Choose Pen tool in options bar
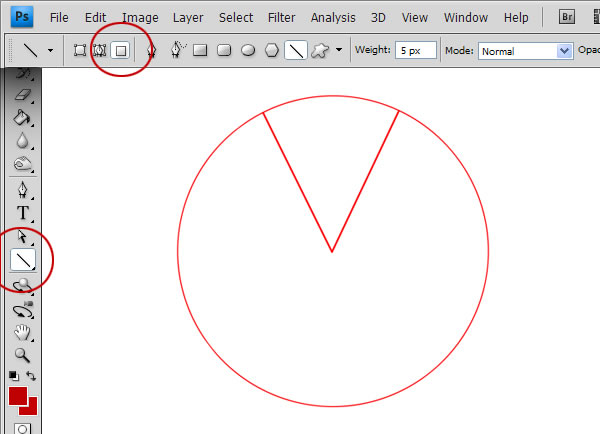 pyautogui.click(x=152, y=50)
